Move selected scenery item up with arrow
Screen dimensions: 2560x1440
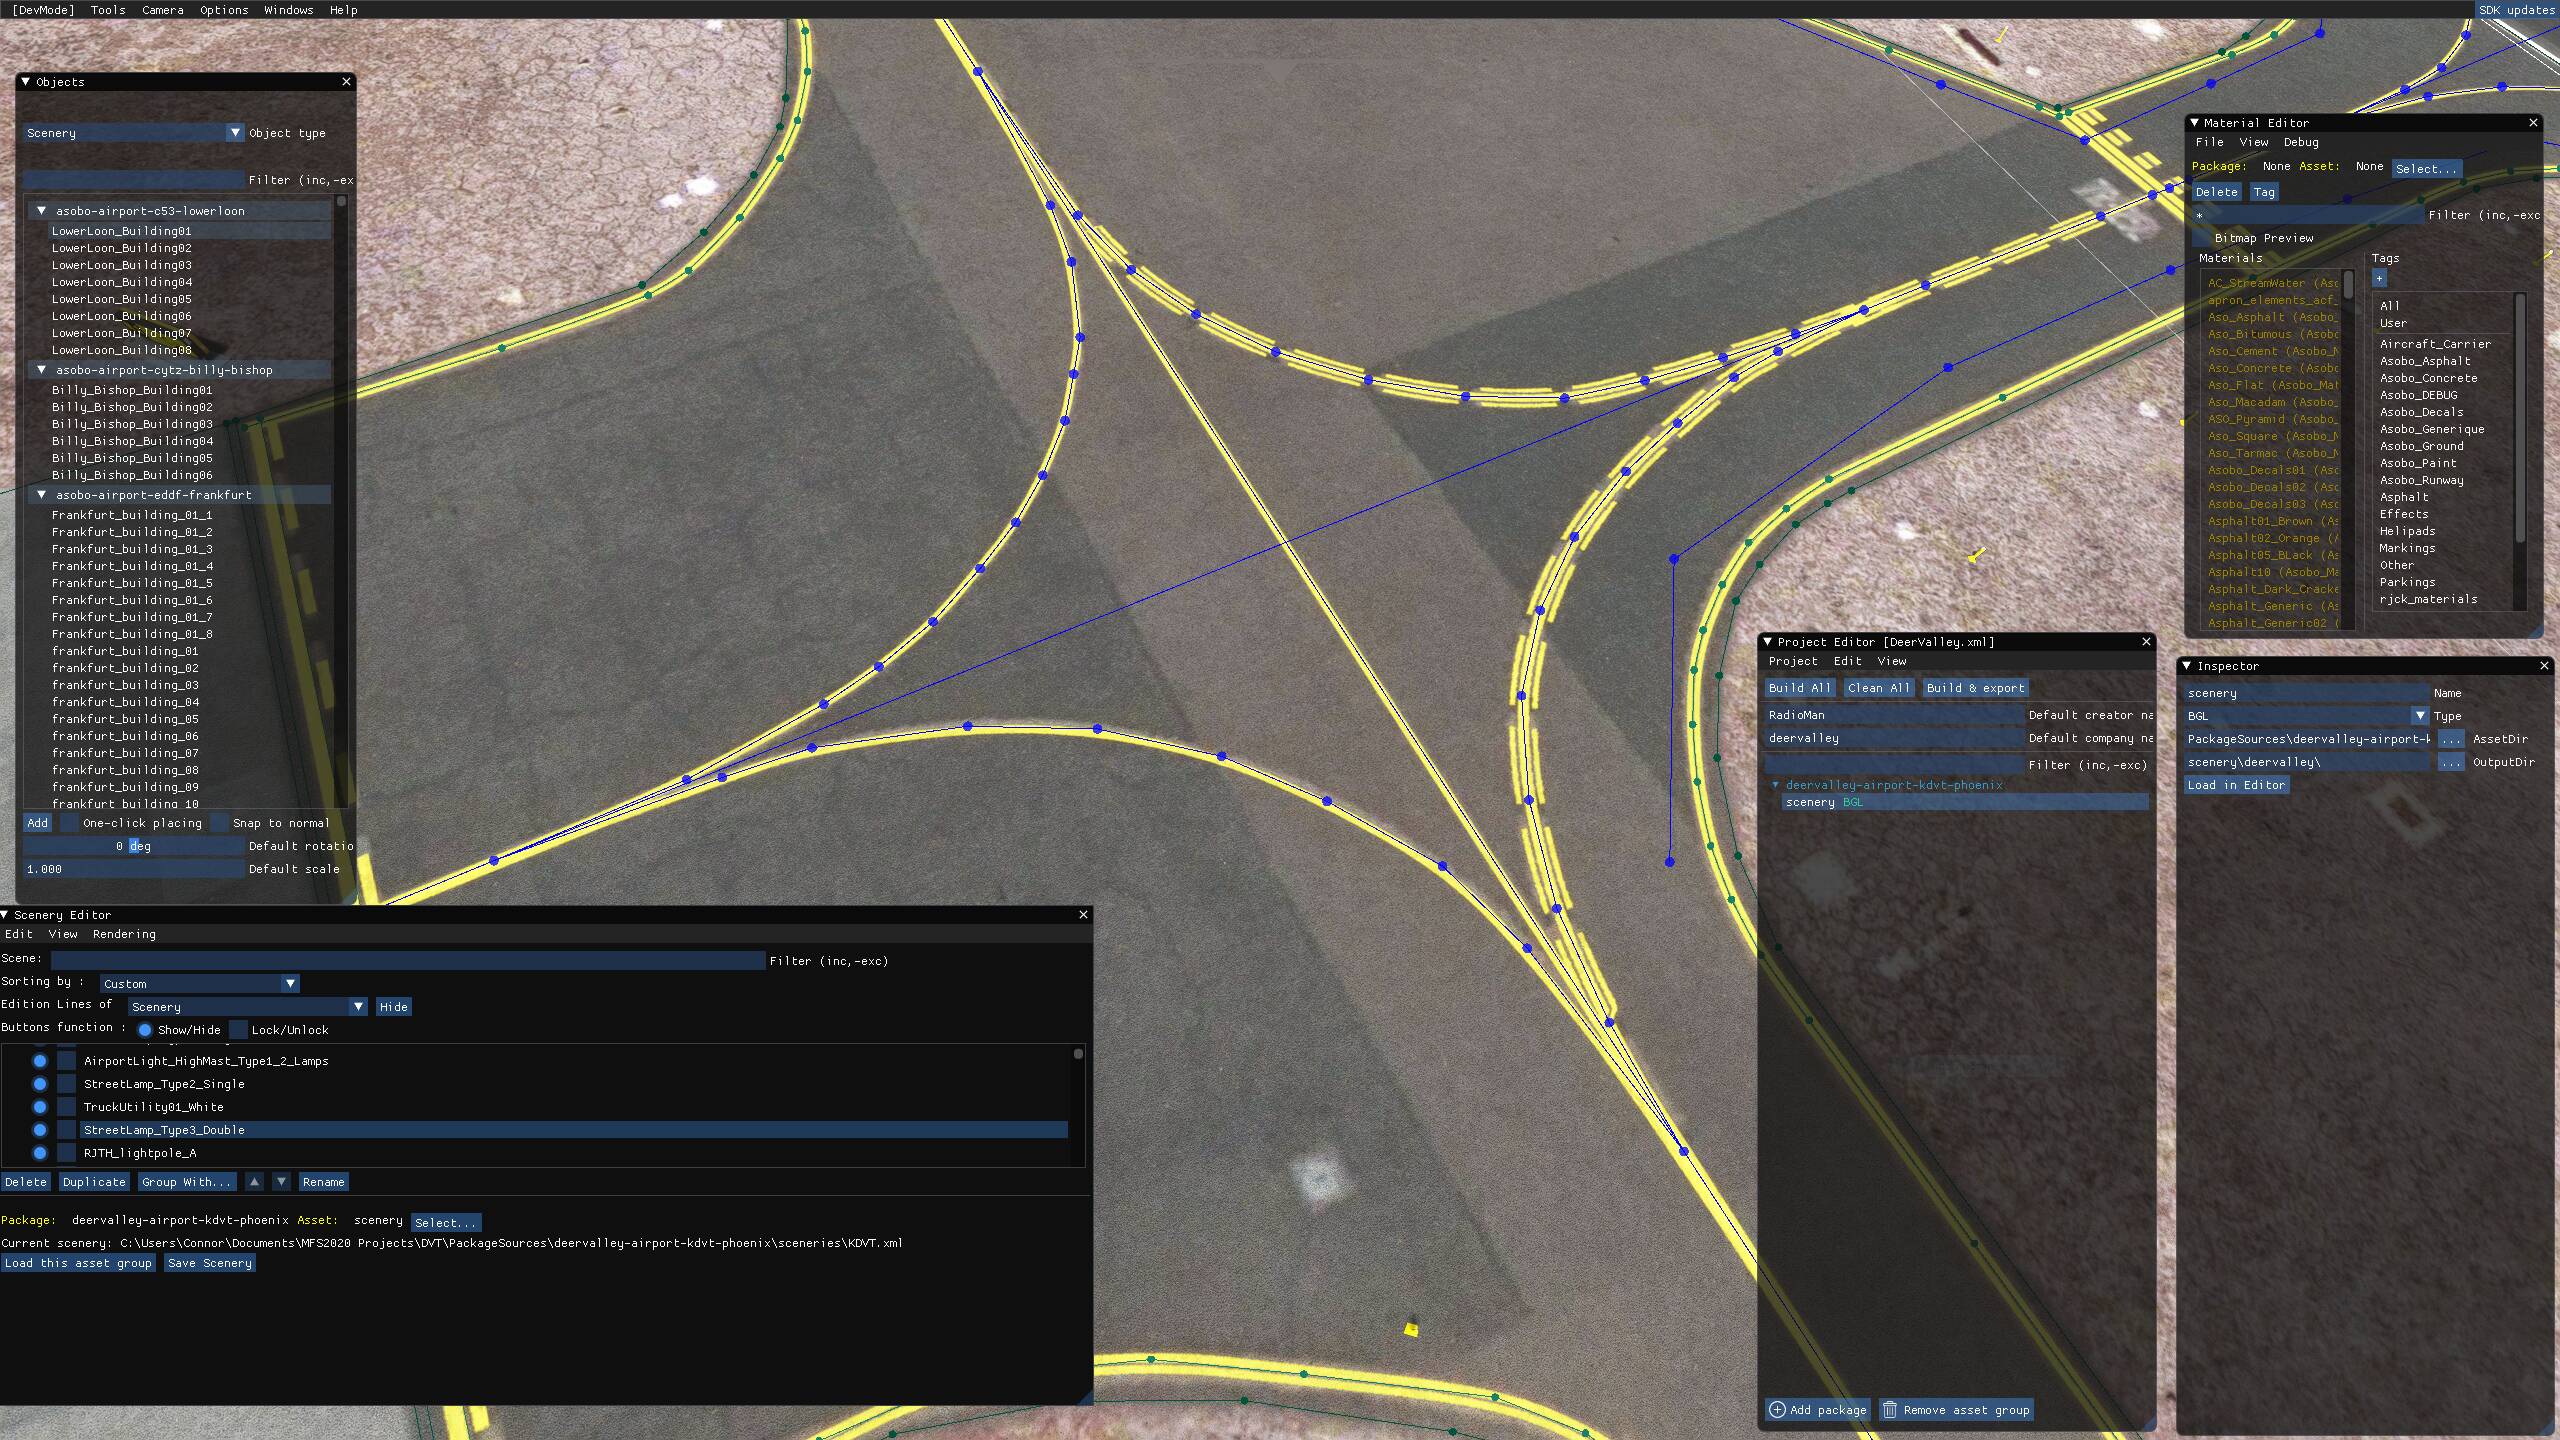tap(254, 1182)
